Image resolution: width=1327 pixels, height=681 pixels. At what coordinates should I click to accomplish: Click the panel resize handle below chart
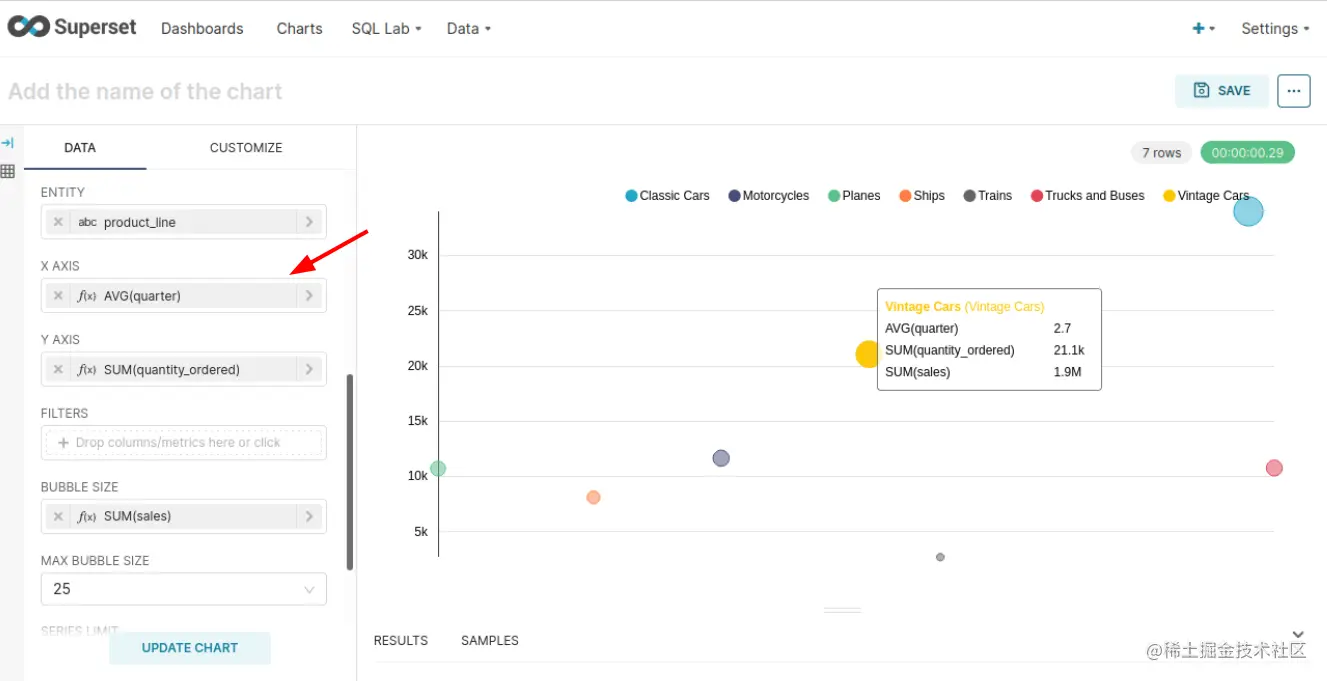(842, 609)
